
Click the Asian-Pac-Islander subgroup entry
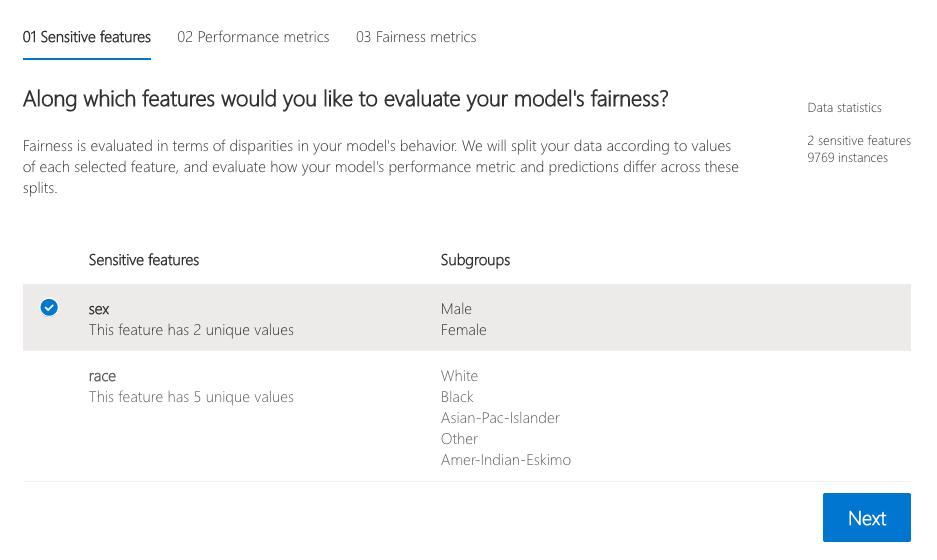point(500,418)
